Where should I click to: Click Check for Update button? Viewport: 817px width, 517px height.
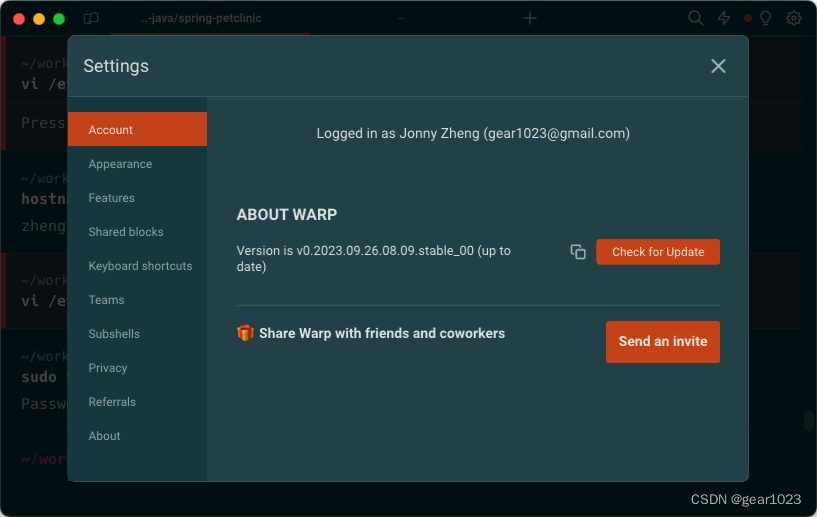pos(658,252)
